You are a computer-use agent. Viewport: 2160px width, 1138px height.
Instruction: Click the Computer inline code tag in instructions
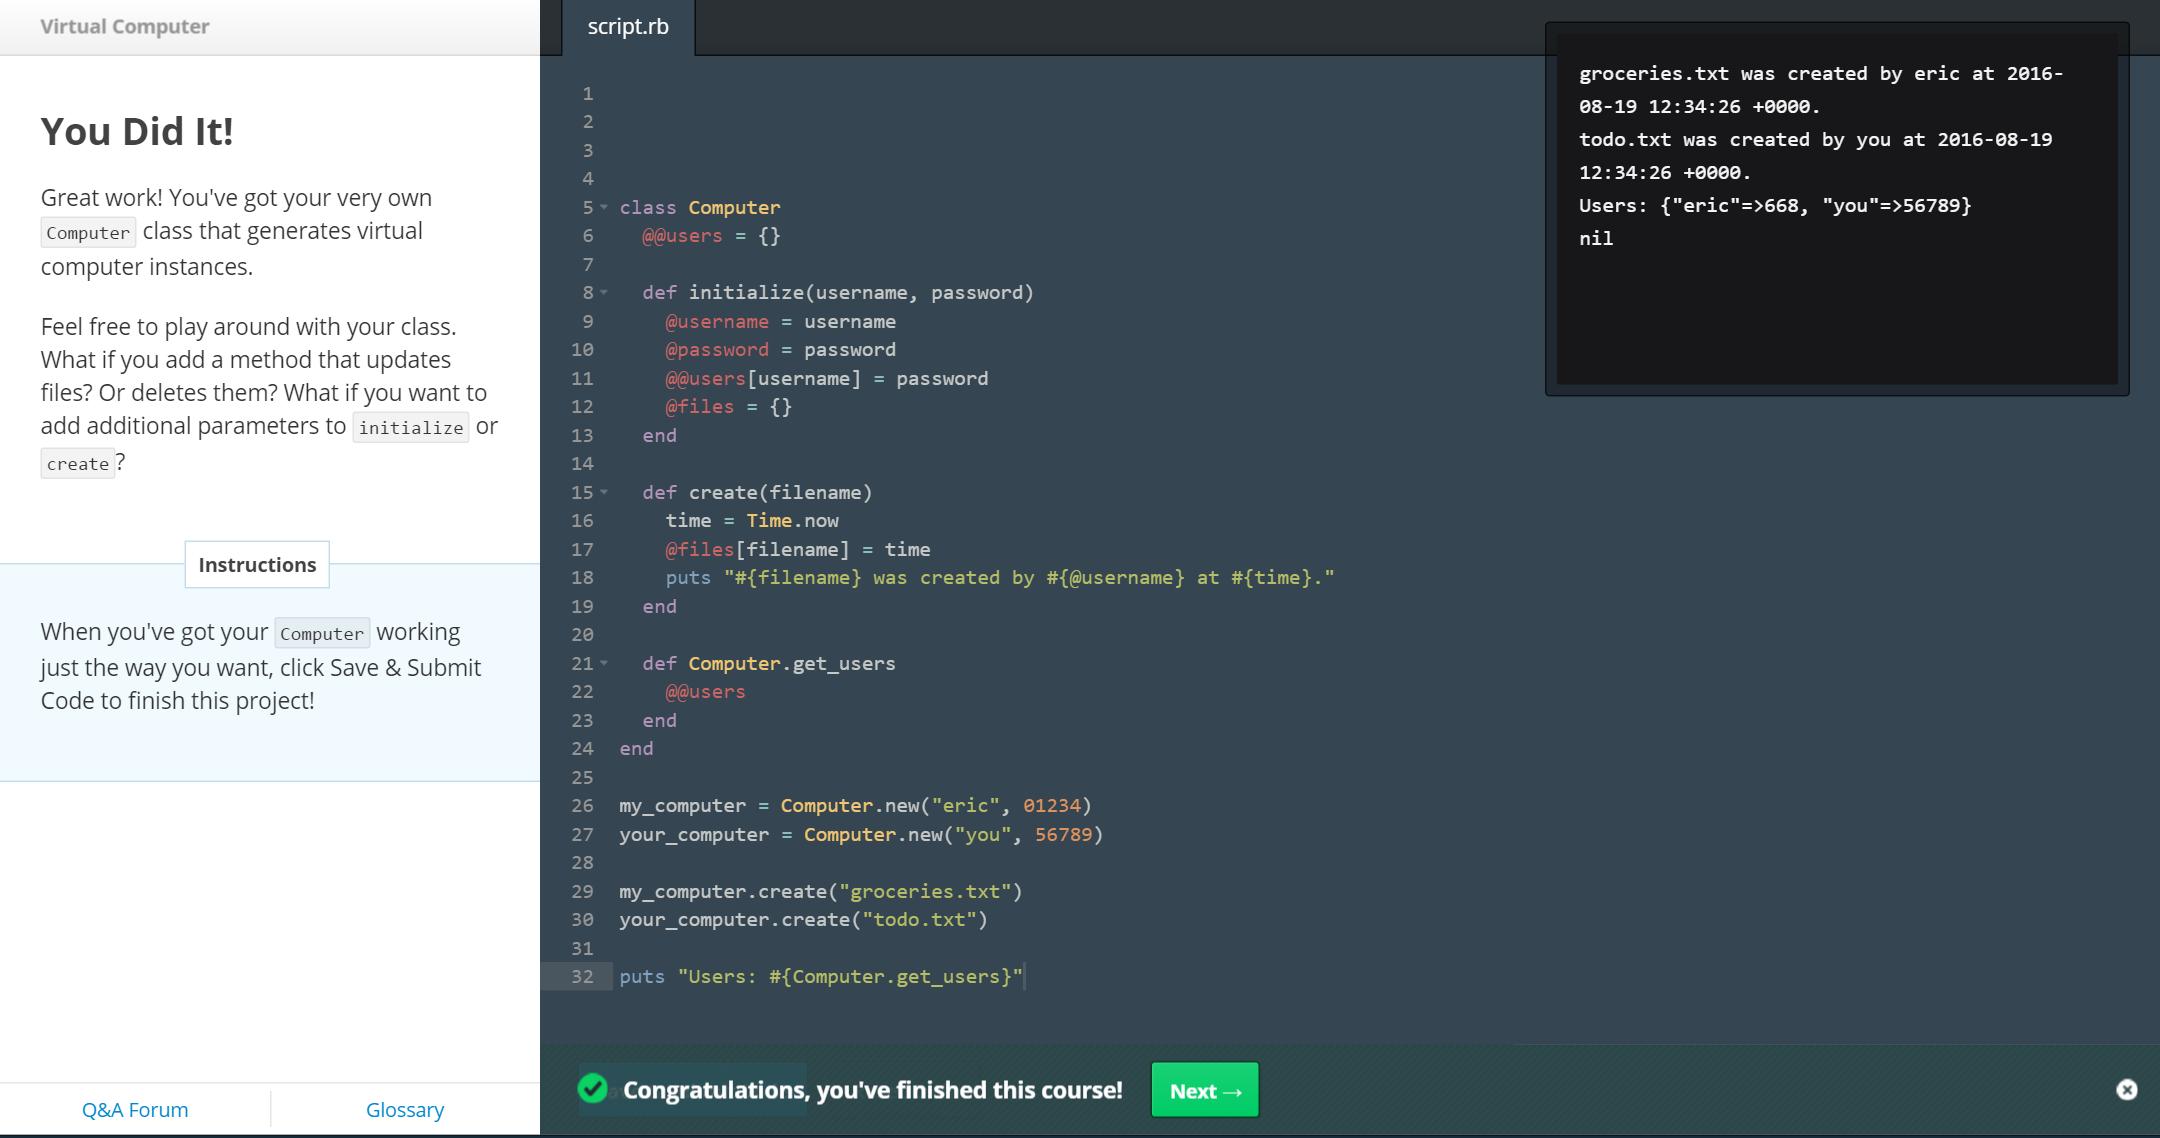pyautogui.click(x=322, y=634)
